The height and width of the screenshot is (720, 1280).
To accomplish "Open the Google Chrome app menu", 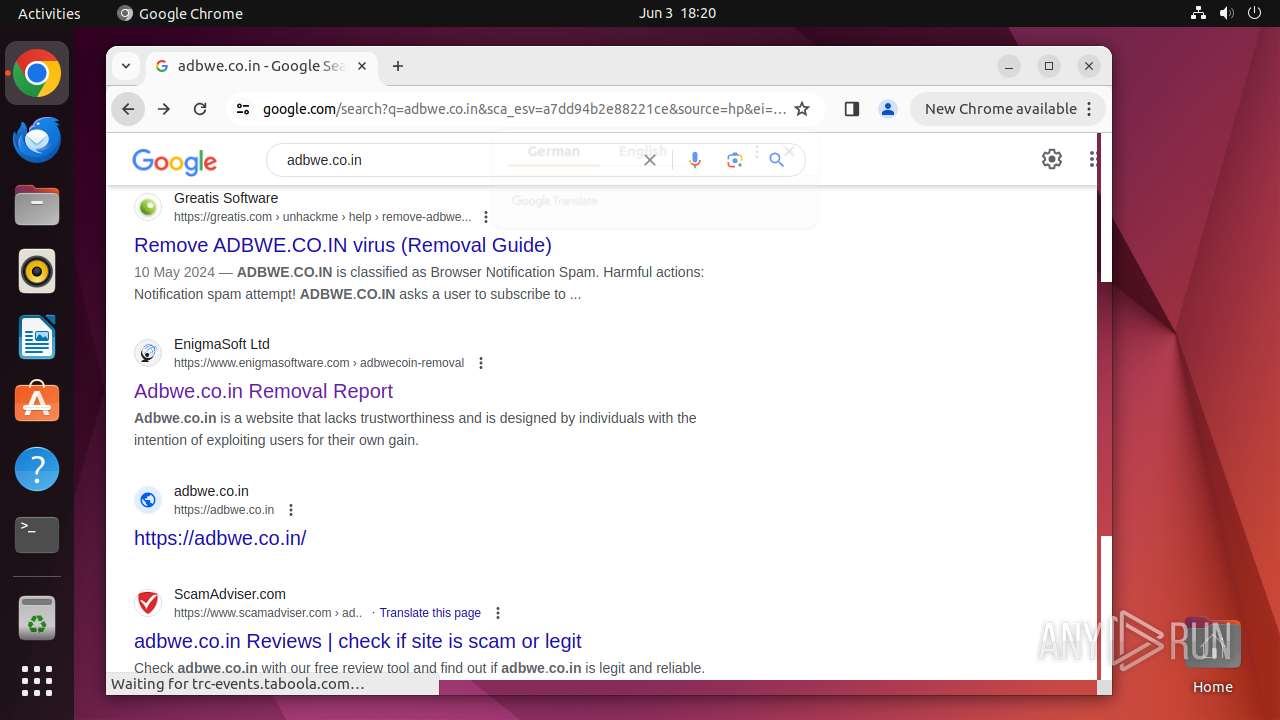I will point(181,13).
